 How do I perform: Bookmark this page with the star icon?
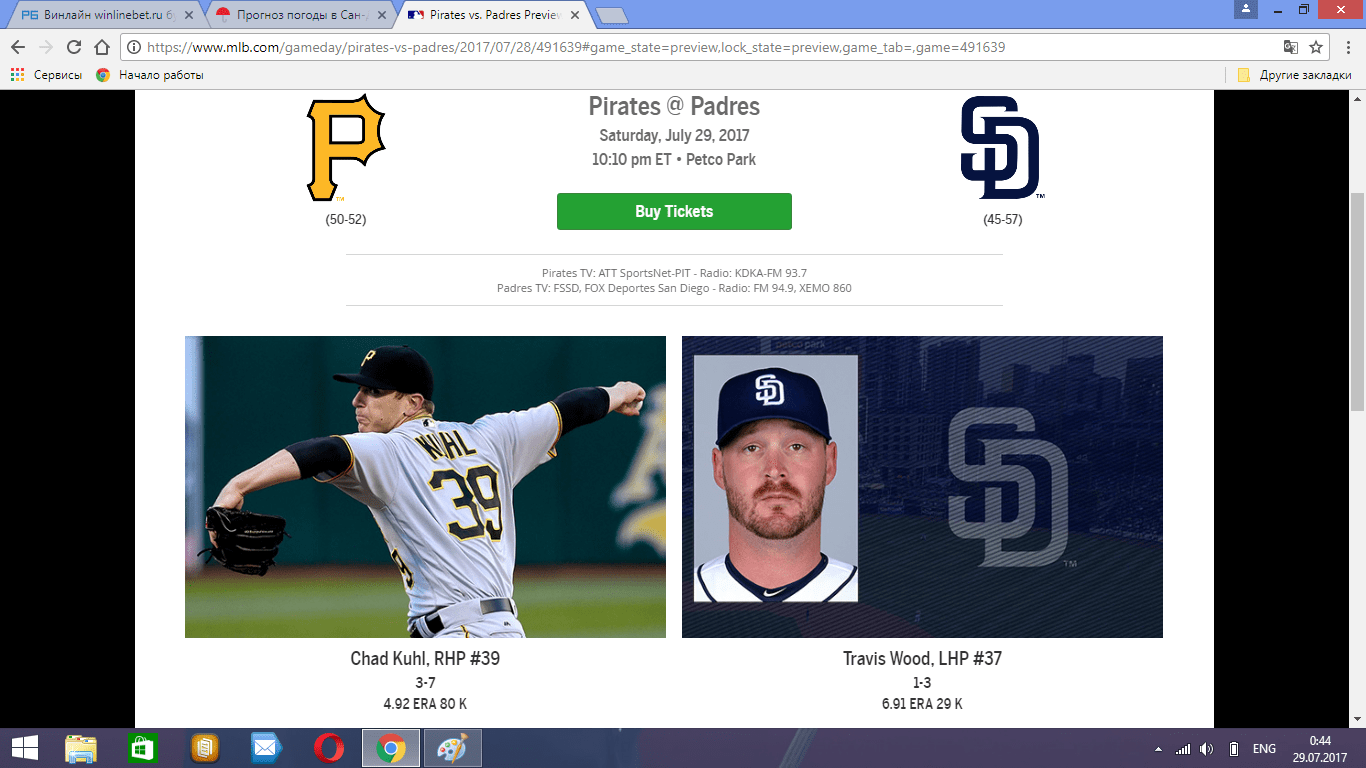(1316, 47)
